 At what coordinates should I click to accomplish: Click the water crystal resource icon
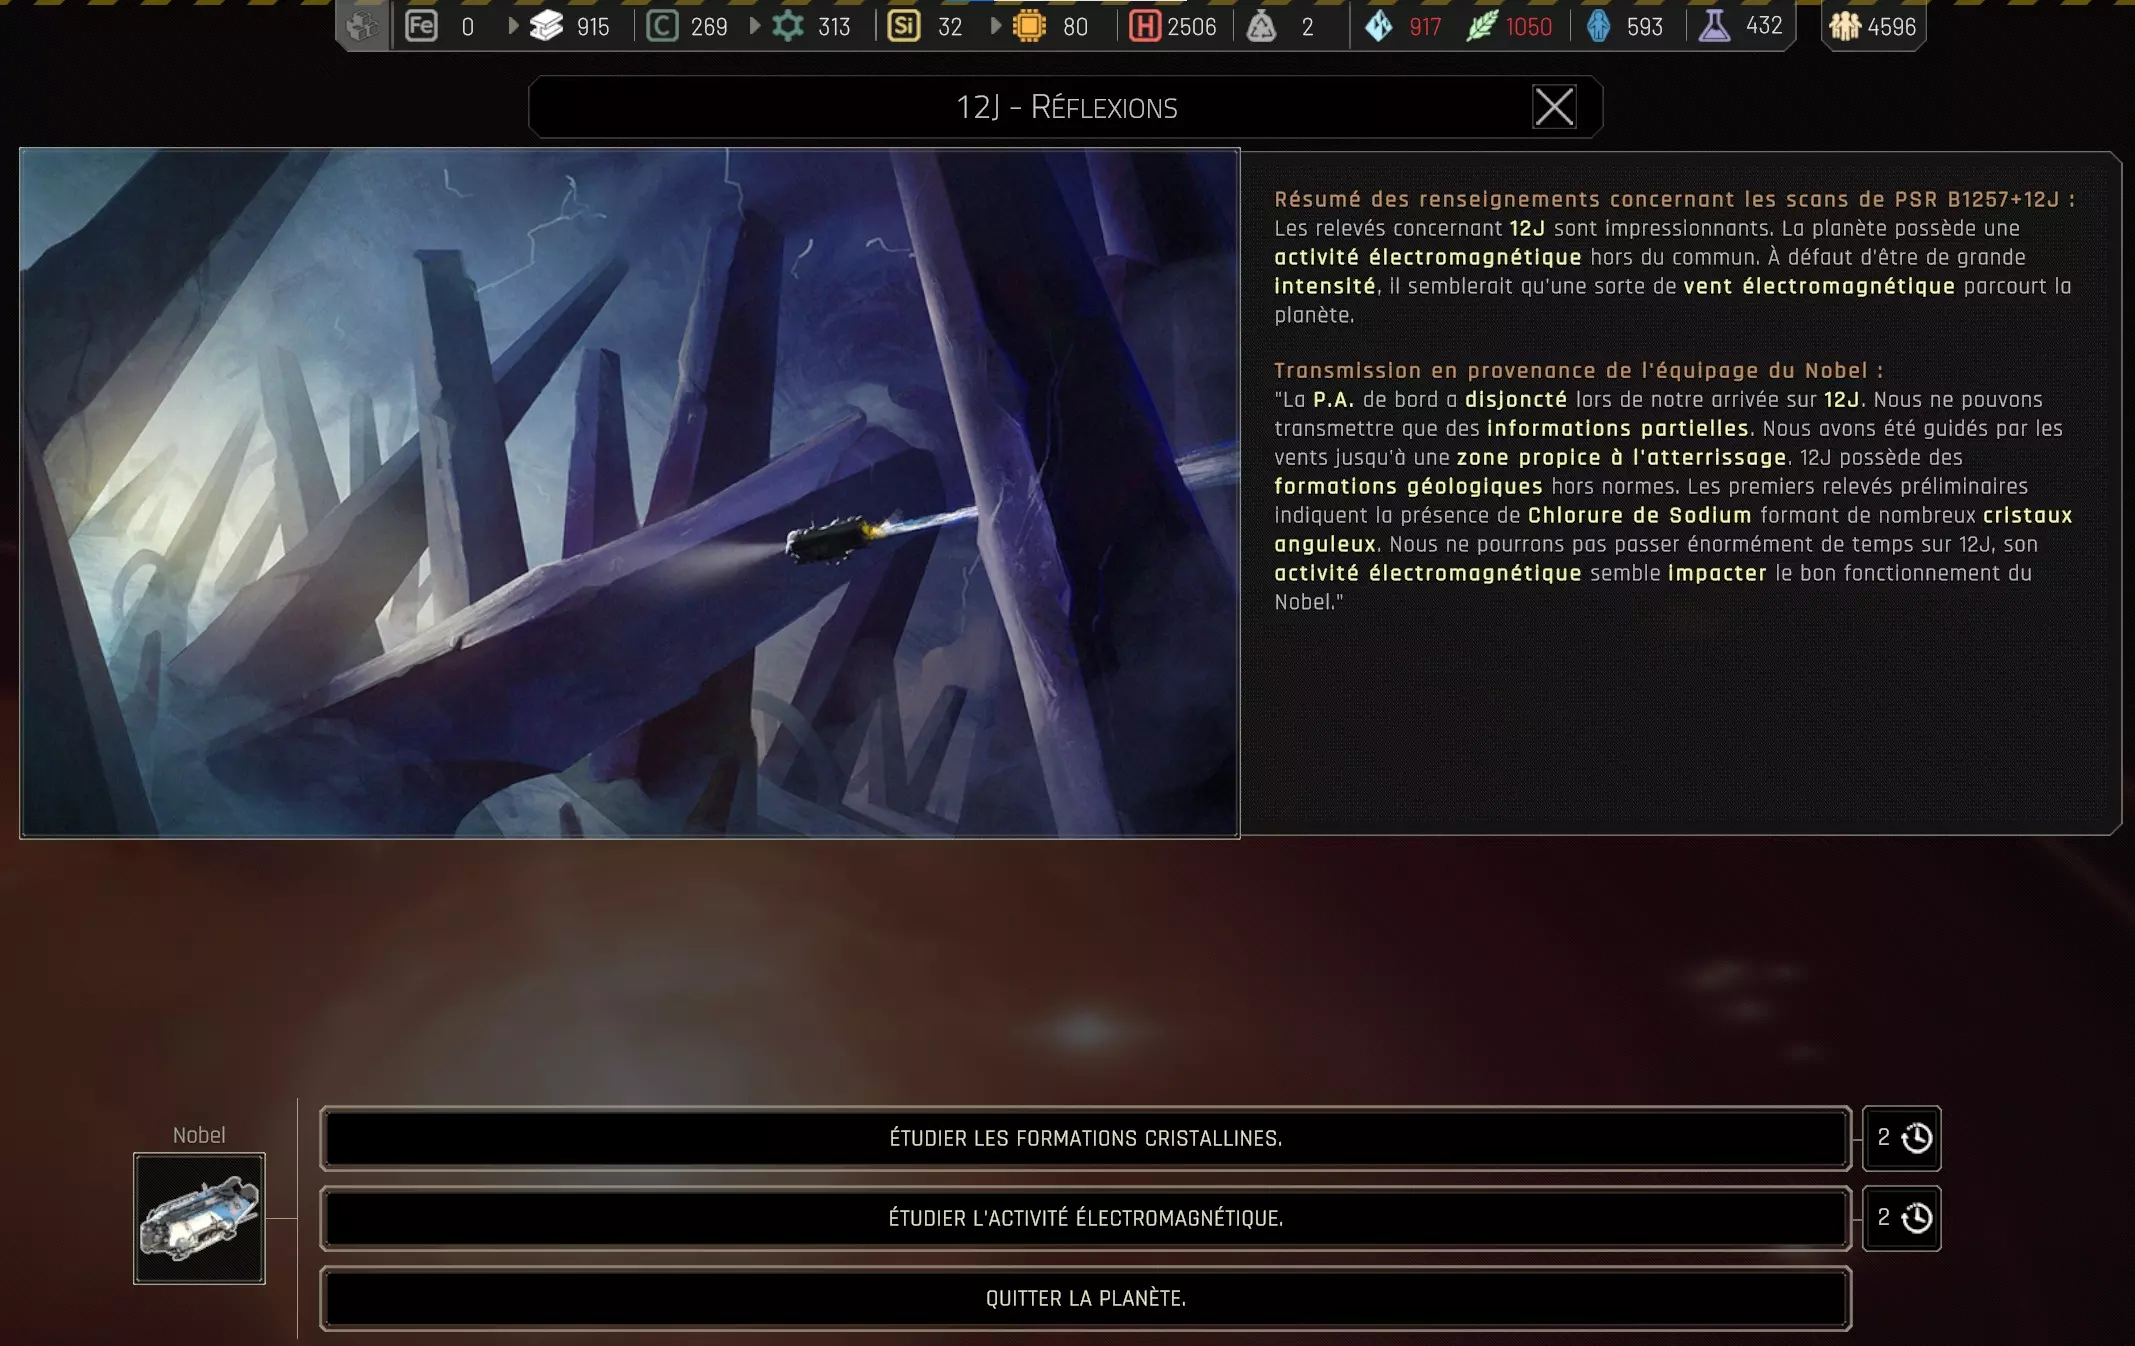pyautogui.click(x=1379, y=26)
